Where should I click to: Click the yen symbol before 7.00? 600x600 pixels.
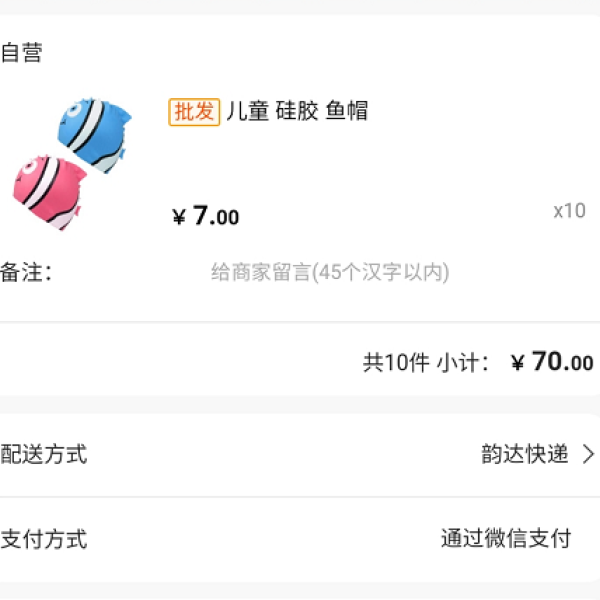[x=179, y=217]
